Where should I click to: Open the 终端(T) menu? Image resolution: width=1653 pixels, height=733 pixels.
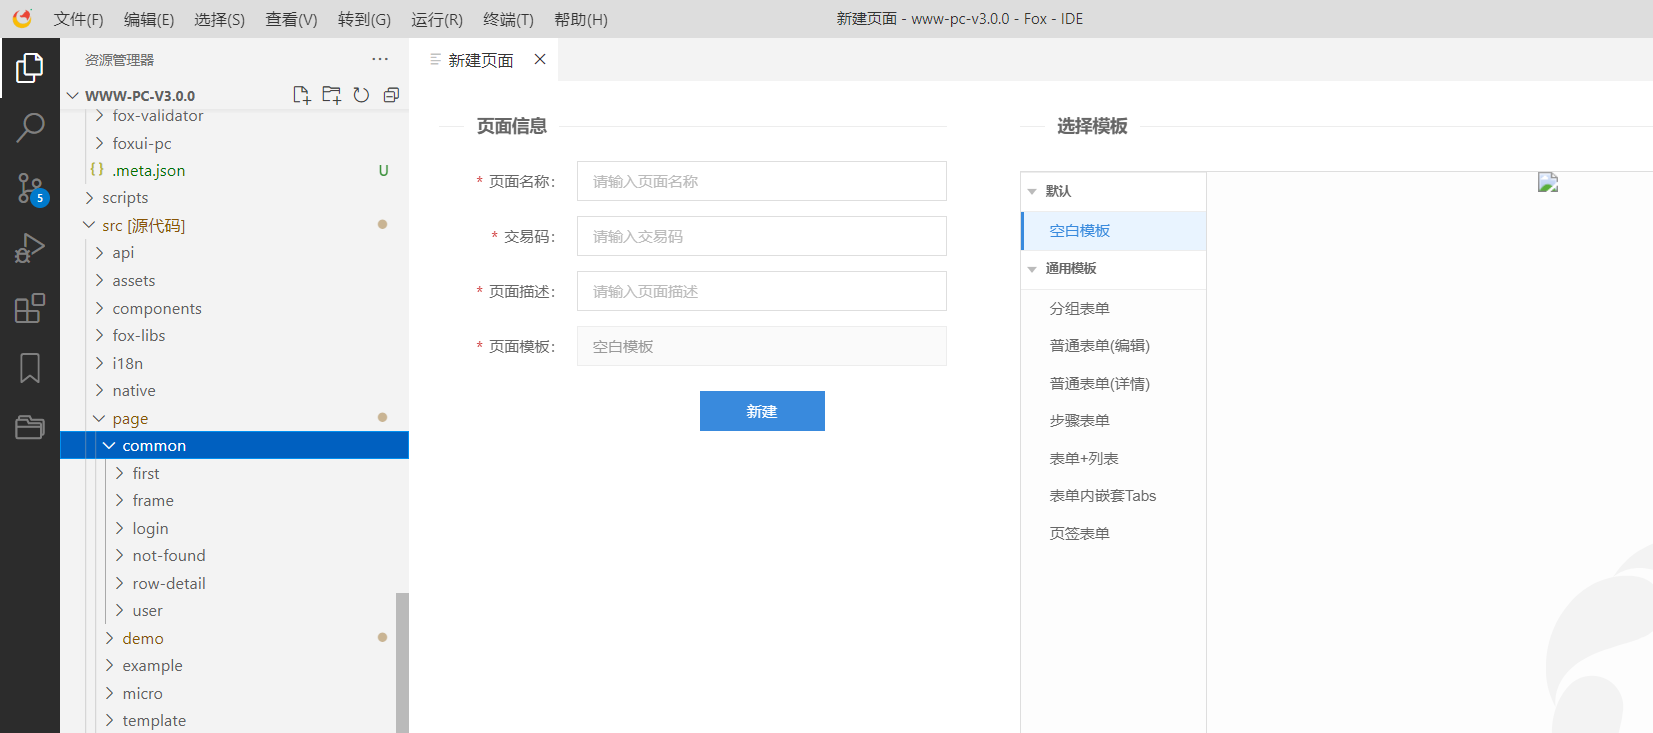tap(508, 19)
